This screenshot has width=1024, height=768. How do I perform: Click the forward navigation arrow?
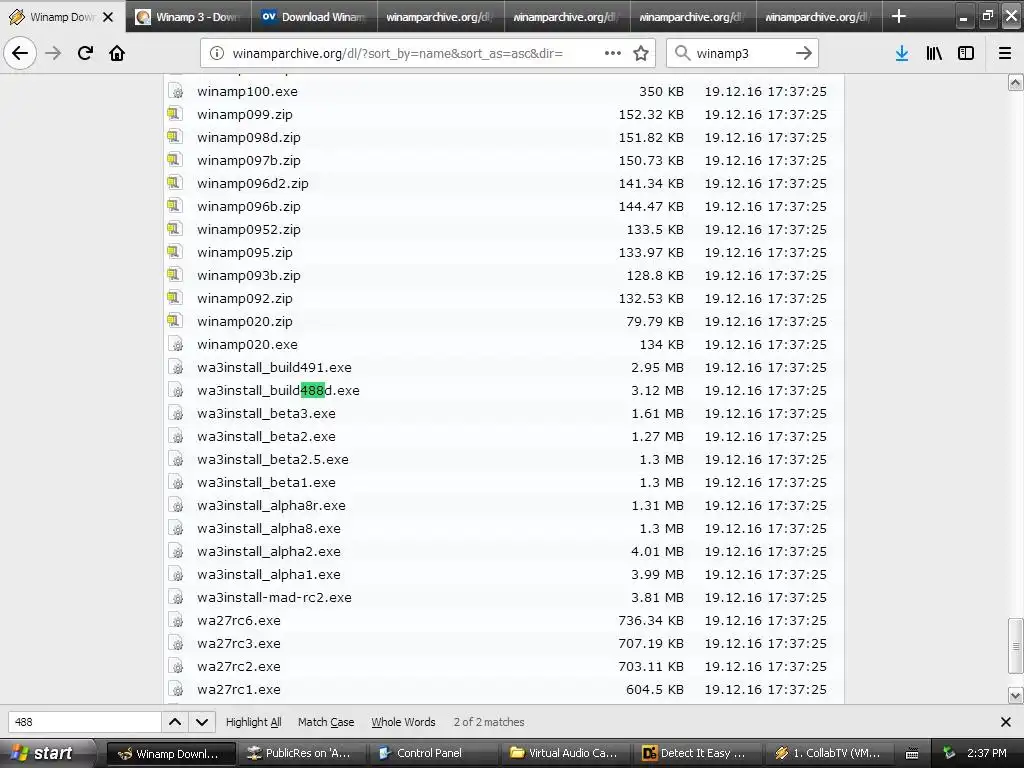pyautogui.click(x=53, y=53)
